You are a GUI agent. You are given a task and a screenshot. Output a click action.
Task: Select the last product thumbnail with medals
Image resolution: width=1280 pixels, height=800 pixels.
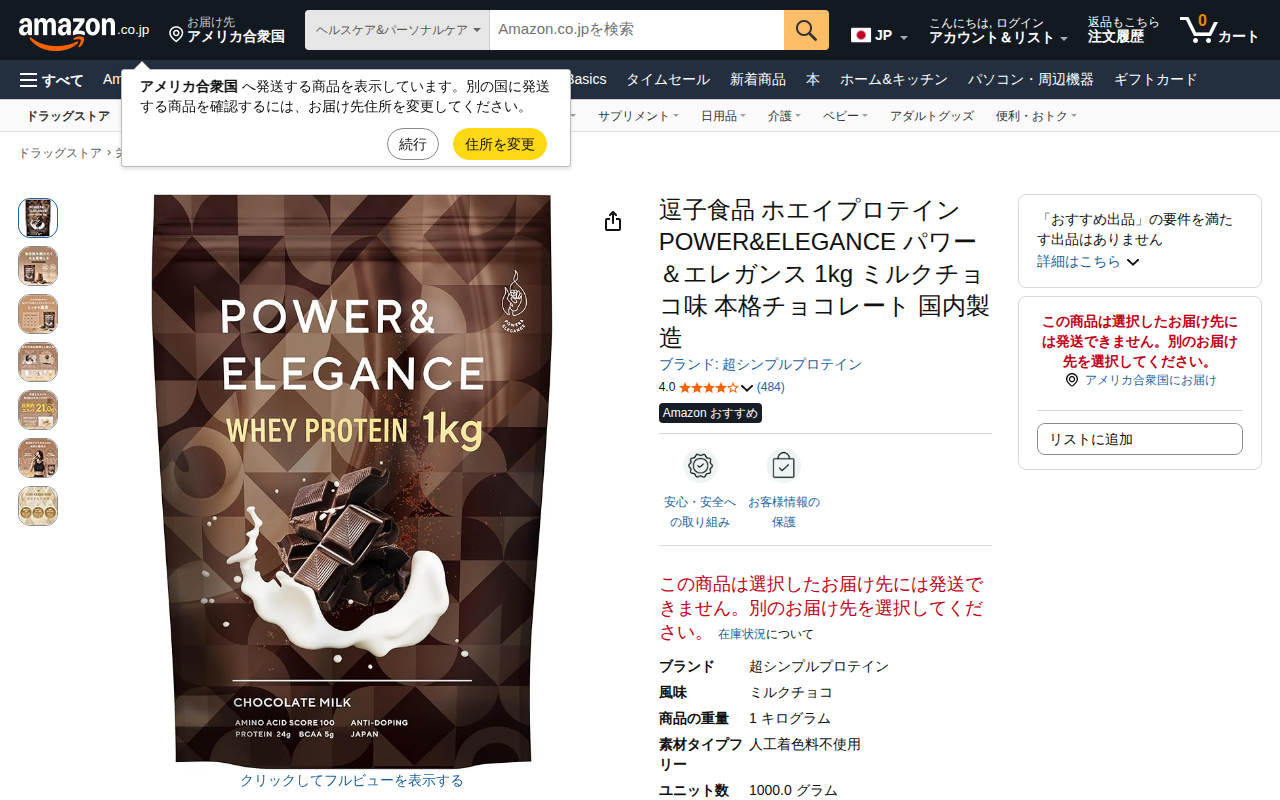click(38, 506)
